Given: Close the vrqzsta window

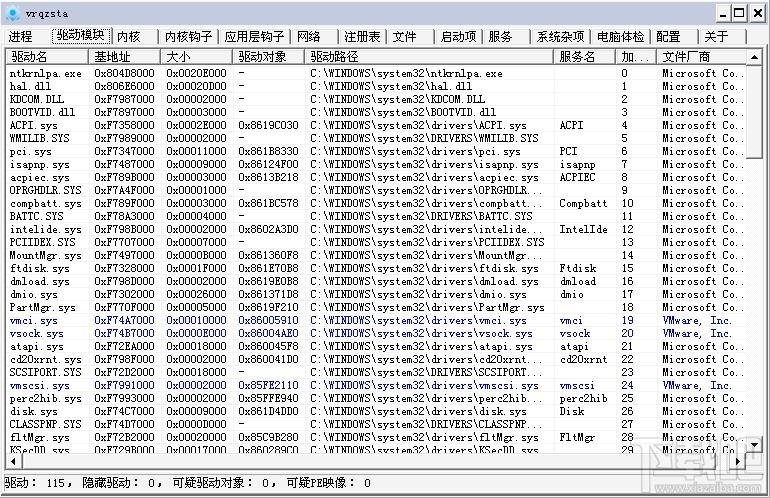Looking at the screenshot, I should (758, 14).
